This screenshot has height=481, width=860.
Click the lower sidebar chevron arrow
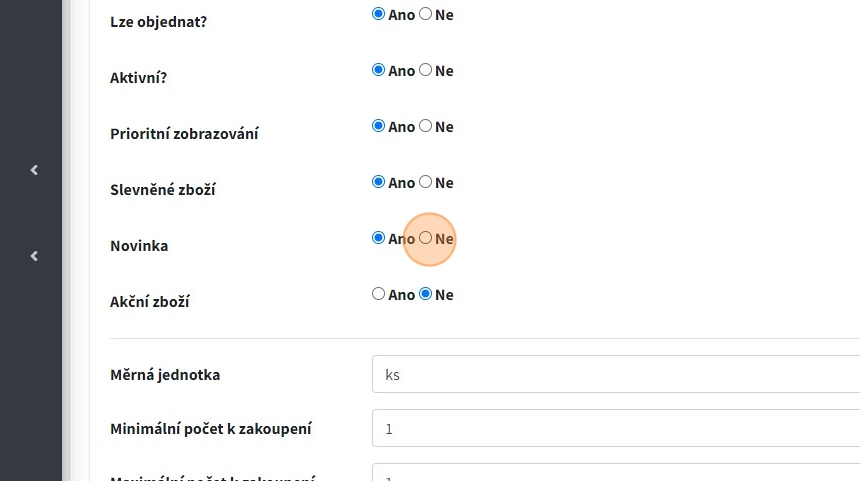pos(34,256)
